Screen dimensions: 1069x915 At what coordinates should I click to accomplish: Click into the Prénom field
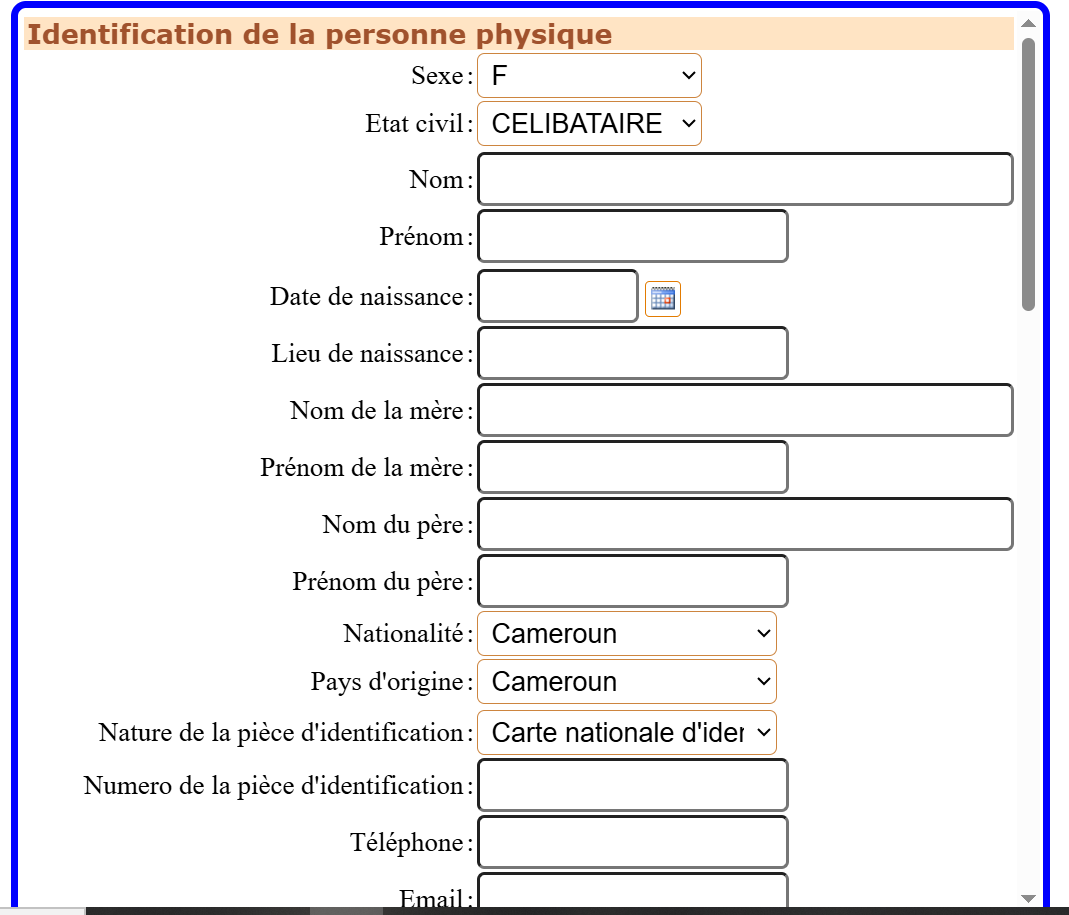pos(633,237)
